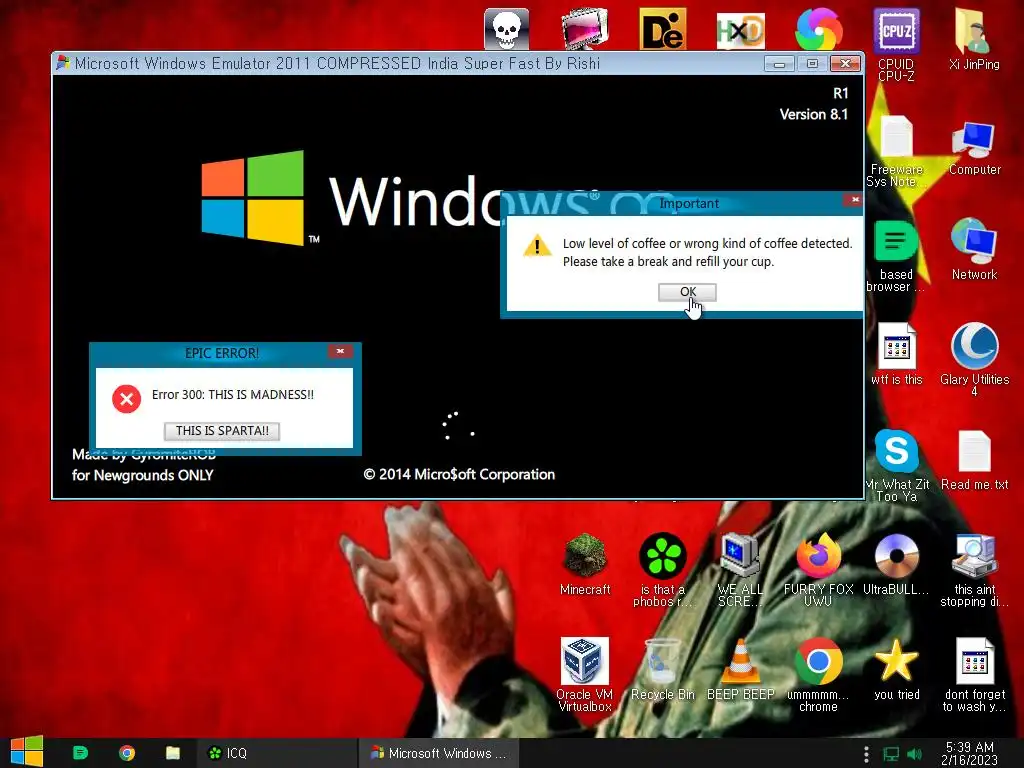Viewport: 1024px width, 768px height.
Task: Click the emulator window title icon
Action: 63,63
